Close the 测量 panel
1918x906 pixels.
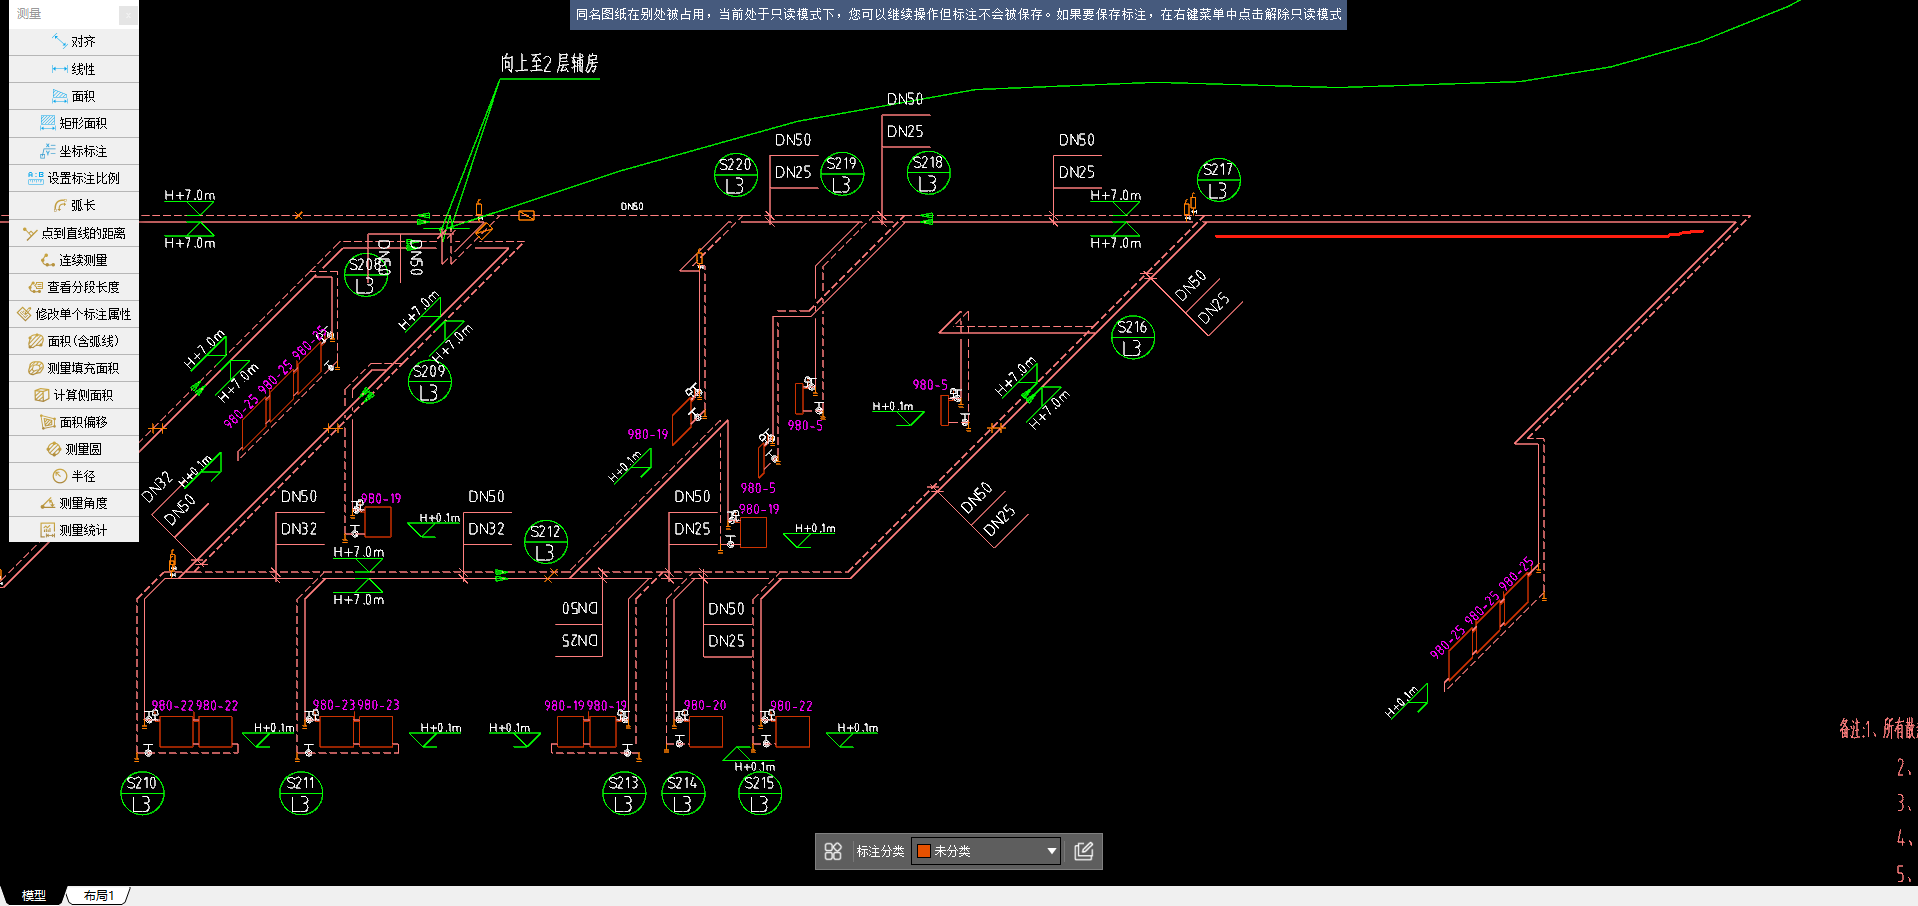tap(128, 14)
